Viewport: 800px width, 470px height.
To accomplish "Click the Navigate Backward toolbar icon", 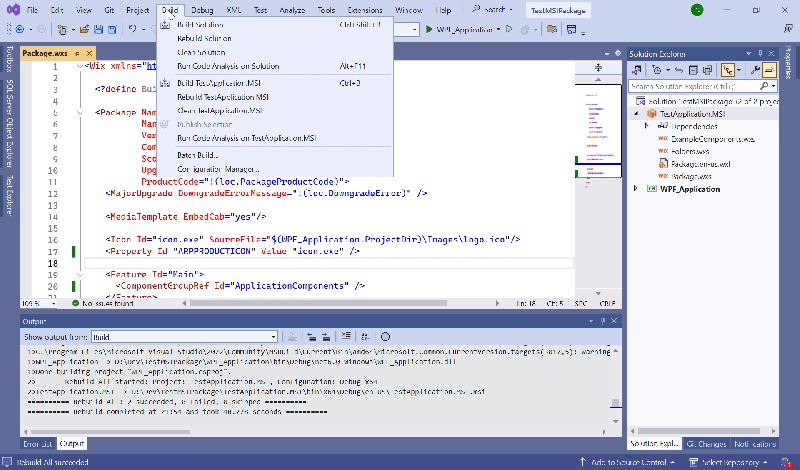I will [20, 30].
